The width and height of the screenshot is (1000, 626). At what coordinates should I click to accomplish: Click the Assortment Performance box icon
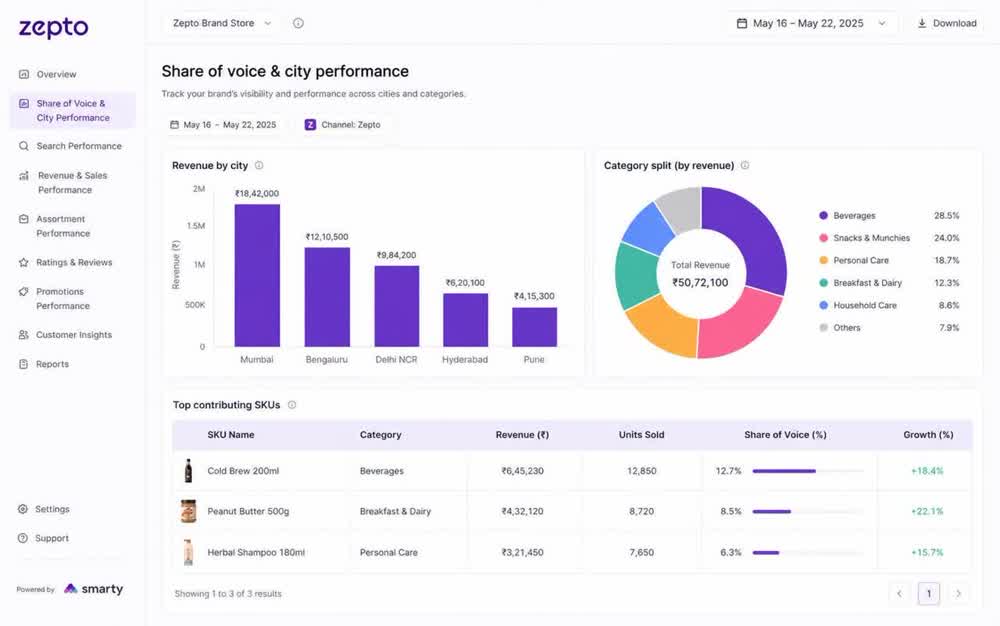click(24, 219)
